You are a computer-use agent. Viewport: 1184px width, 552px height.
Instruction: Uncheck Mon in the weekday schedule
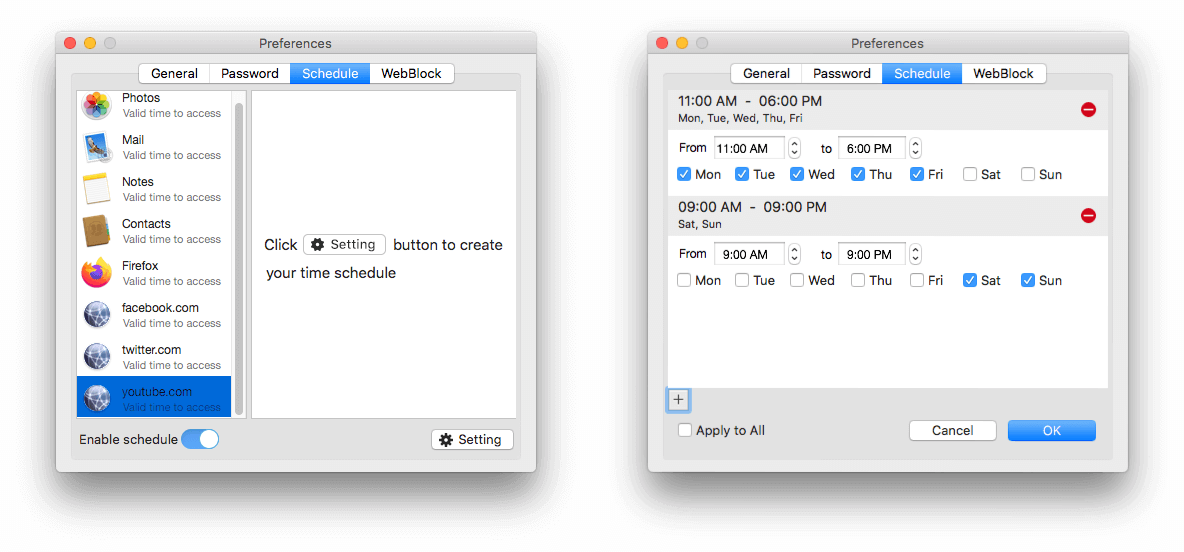click(684, 174)
